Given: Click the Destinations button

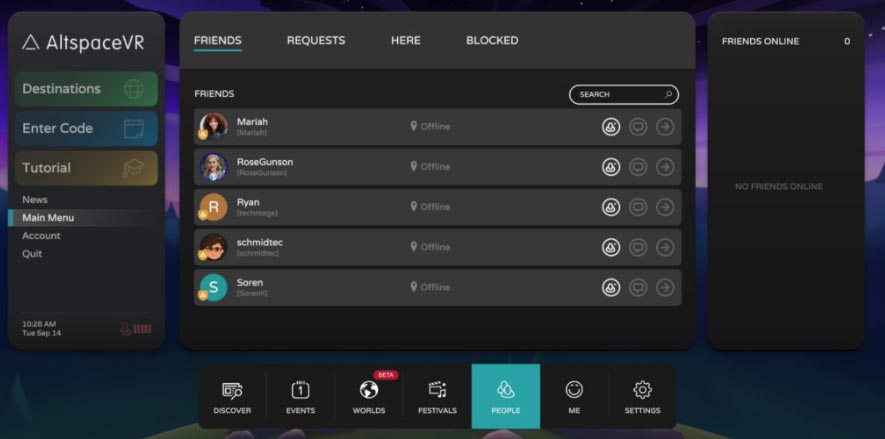Looking at the screenshot, I should [x=85, y=89].
